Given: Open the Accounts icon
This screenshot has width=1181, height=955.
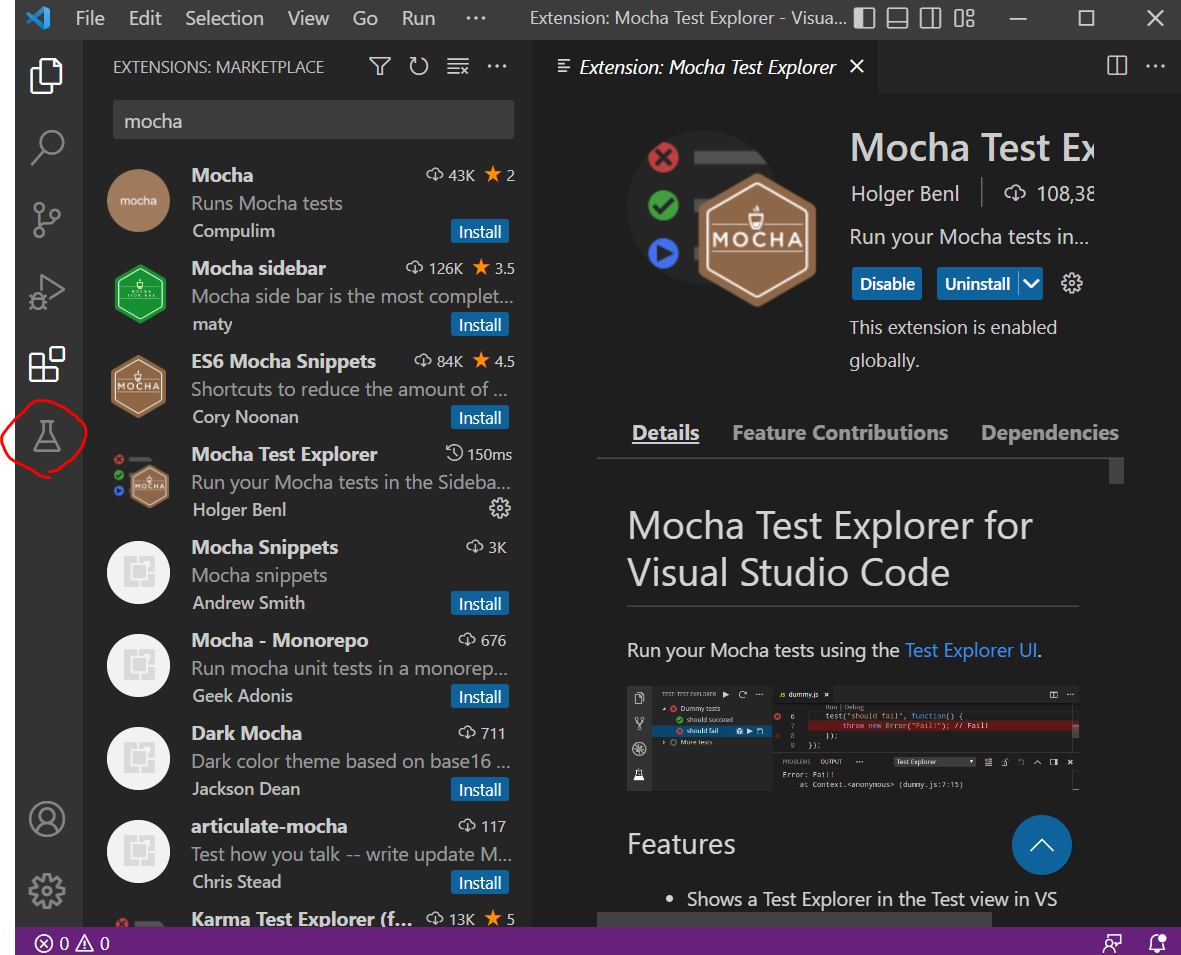Looking at the screenshot, I should [47, 819].
